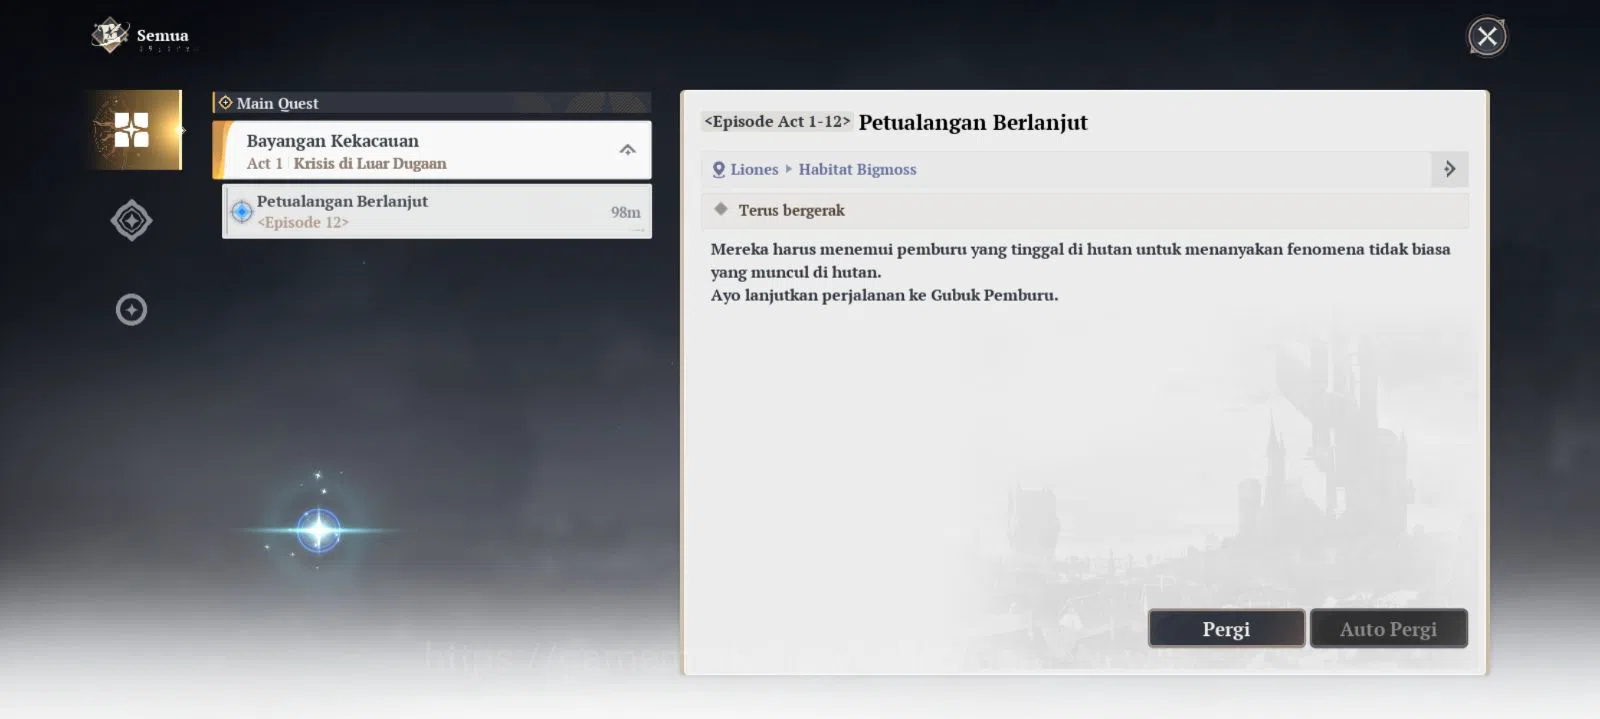Click the Krisis di Luar Dugaan subtitle
This screenshot has height=719, width=1600.
(x=370, y=163)
